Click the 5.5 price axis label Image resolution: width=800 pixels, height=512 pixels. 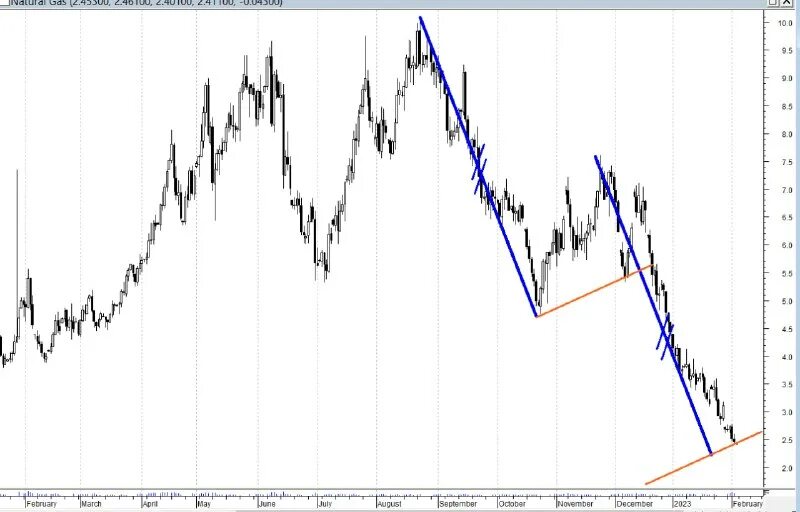coord(786,273)
